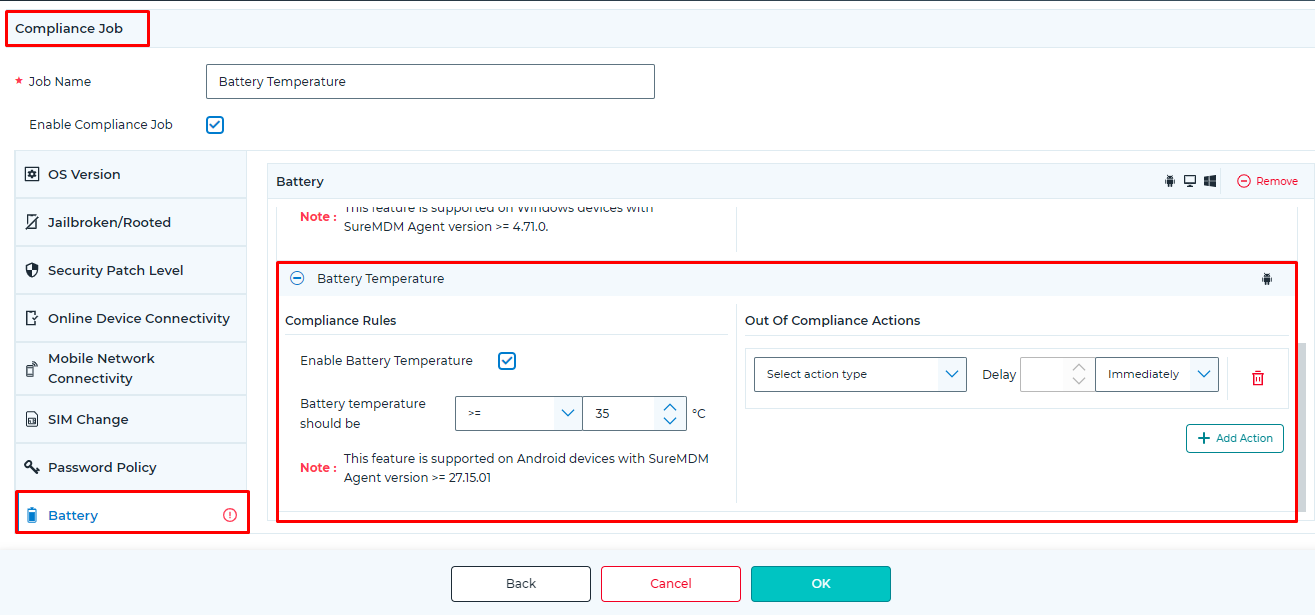This screenshot has width=1315, height=615.
Task: Increment the temperature value with the up stepper
Action: [x=669, y=405]
